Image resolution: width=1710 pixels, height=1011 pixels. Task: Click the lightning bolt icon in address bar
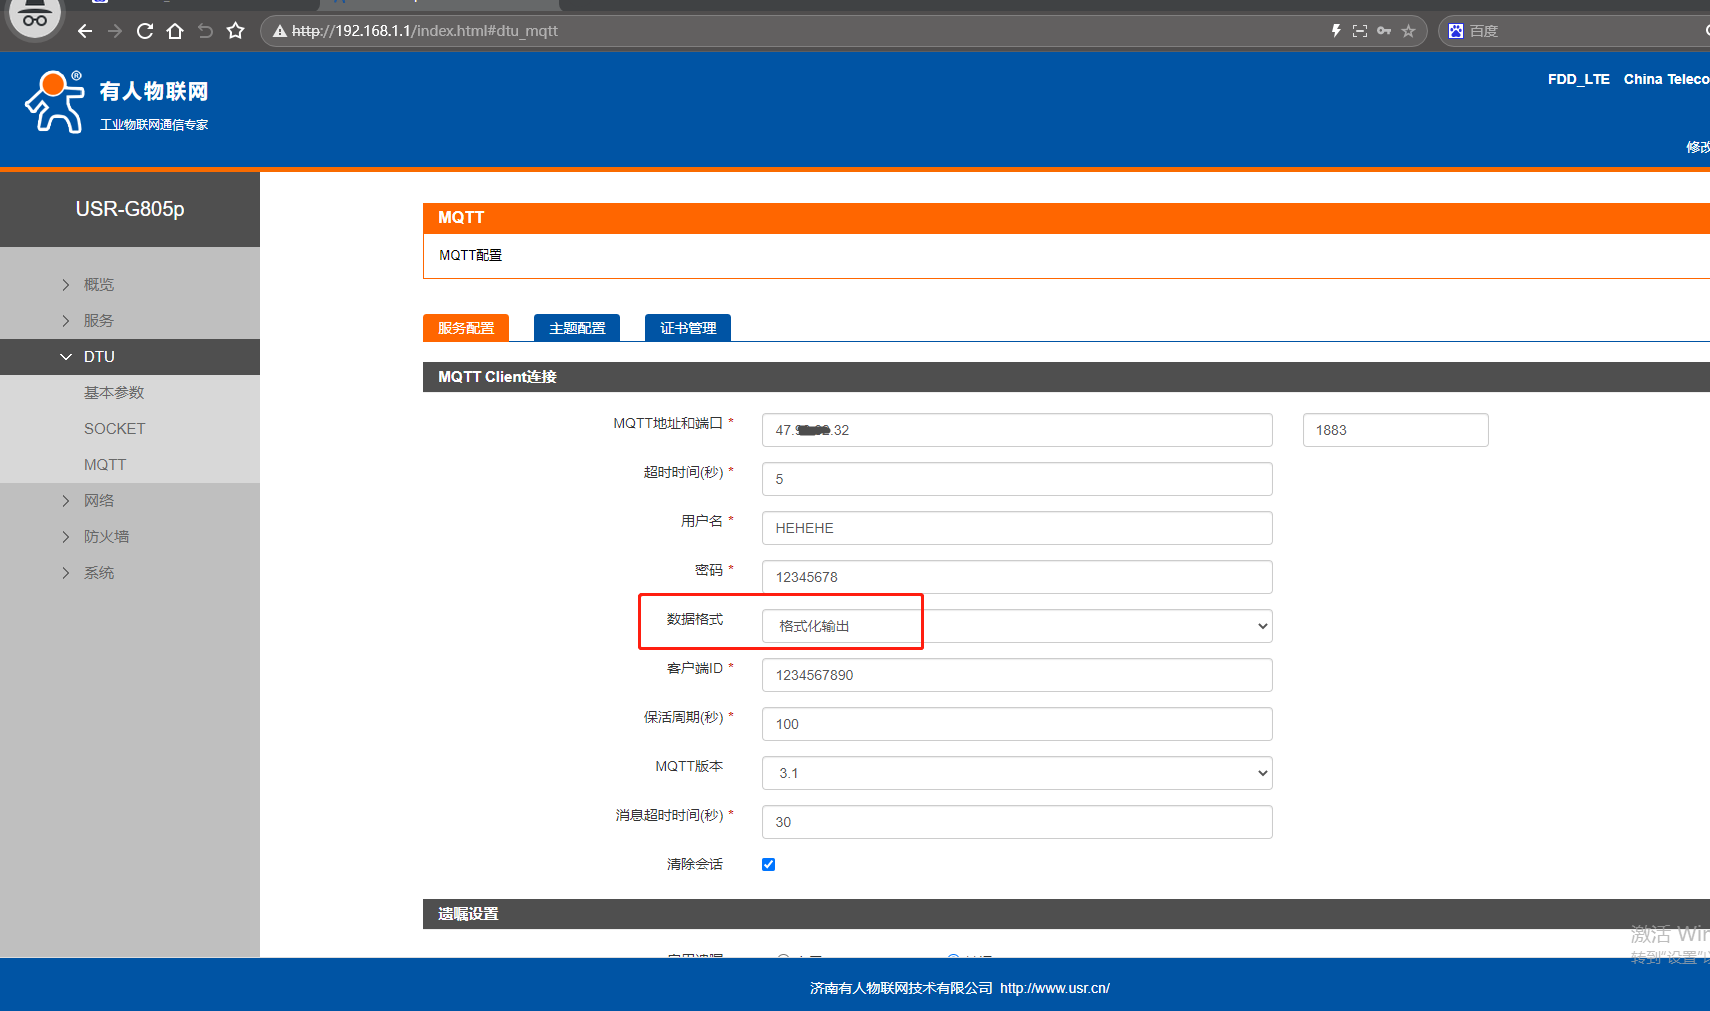(1336, 31)
